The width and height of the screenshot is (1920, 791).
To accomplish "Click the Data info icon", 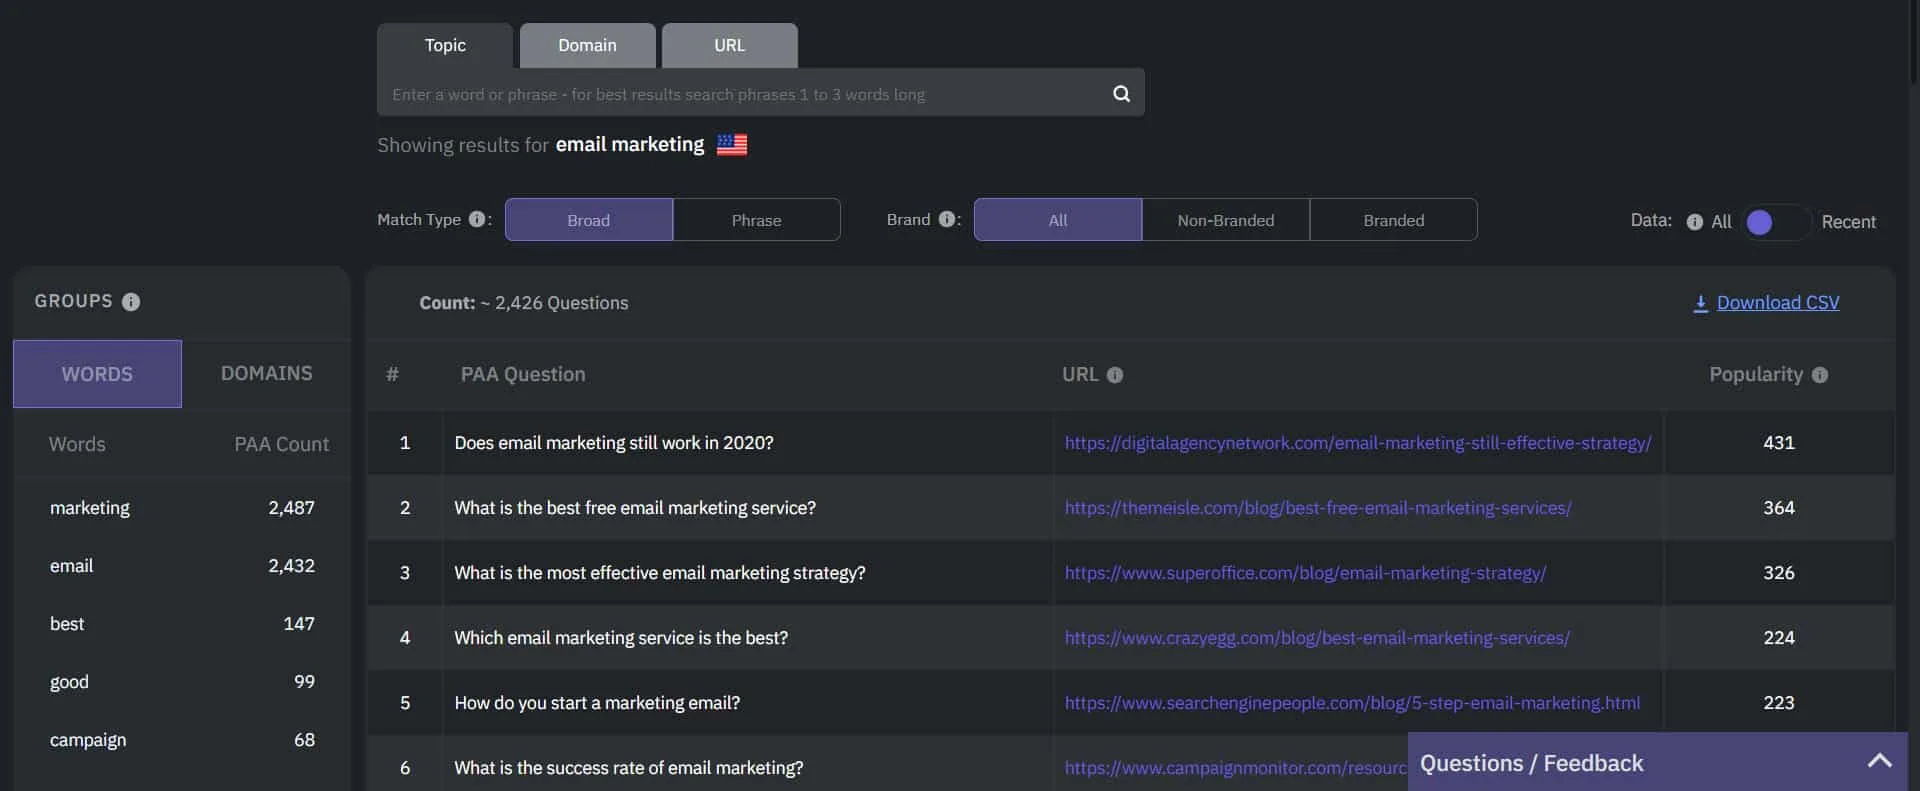I will (1694, 222).
